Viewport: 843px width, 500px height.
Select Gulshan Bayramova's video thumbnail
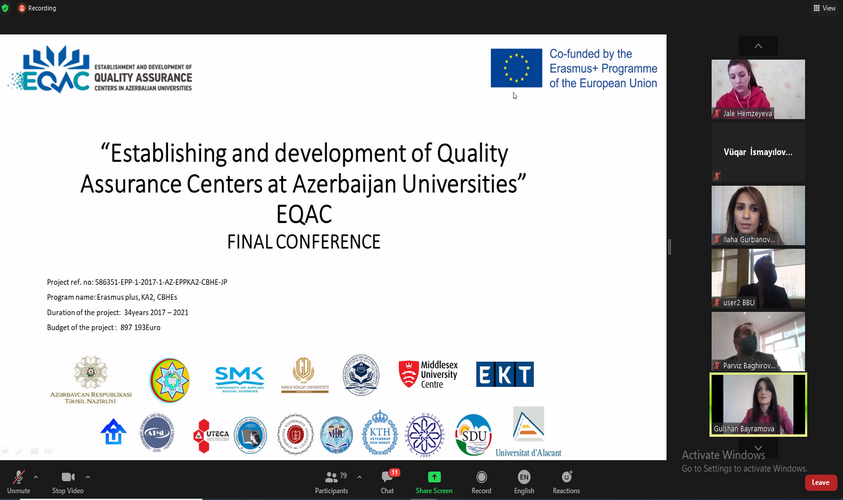click(x=757, y=404)
